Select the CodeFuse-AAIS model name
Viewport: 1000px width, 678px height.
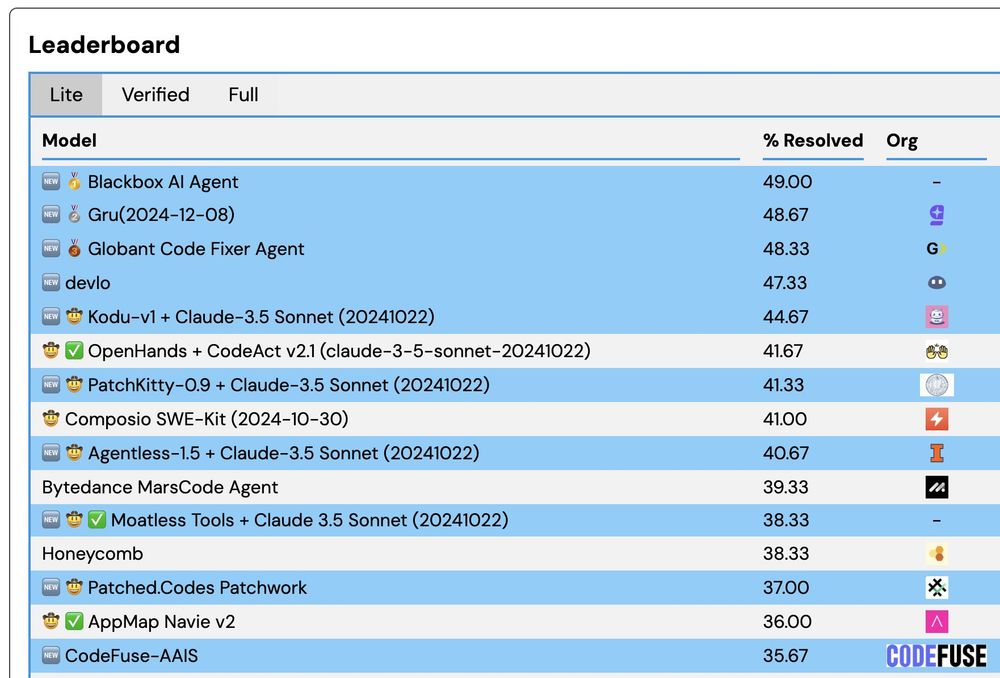point(131,656)
